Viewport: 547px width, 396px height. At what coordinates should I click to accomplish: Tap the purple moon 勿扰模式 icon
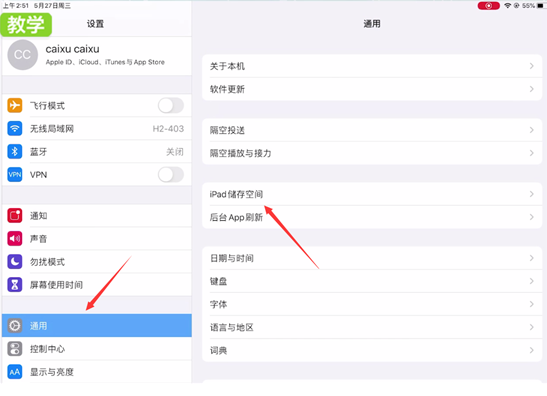[15, 262]
